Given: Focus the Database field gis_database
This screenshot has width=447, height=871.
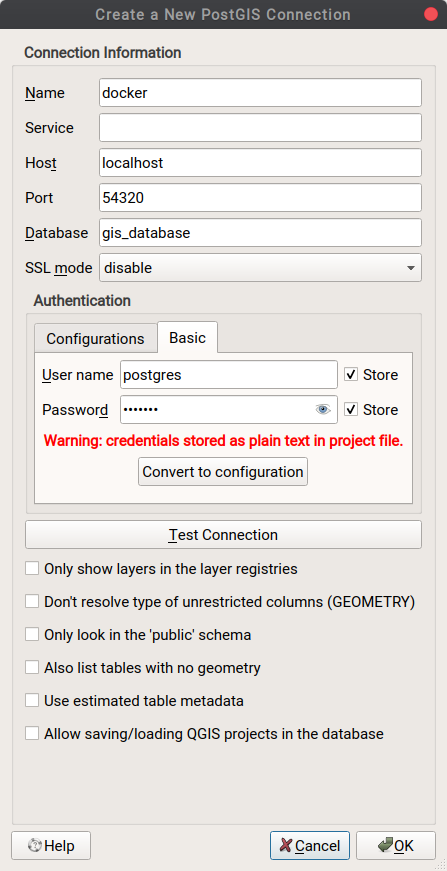Looking at the screenshot, I should point(260,232).
